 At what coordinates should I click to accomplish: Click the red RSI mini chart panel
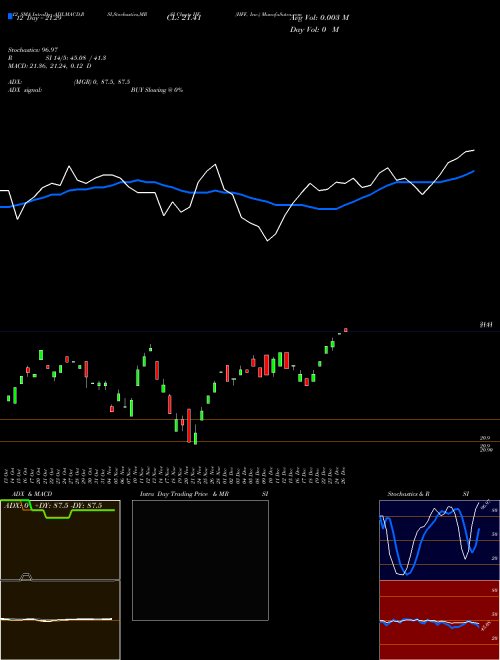439,620
